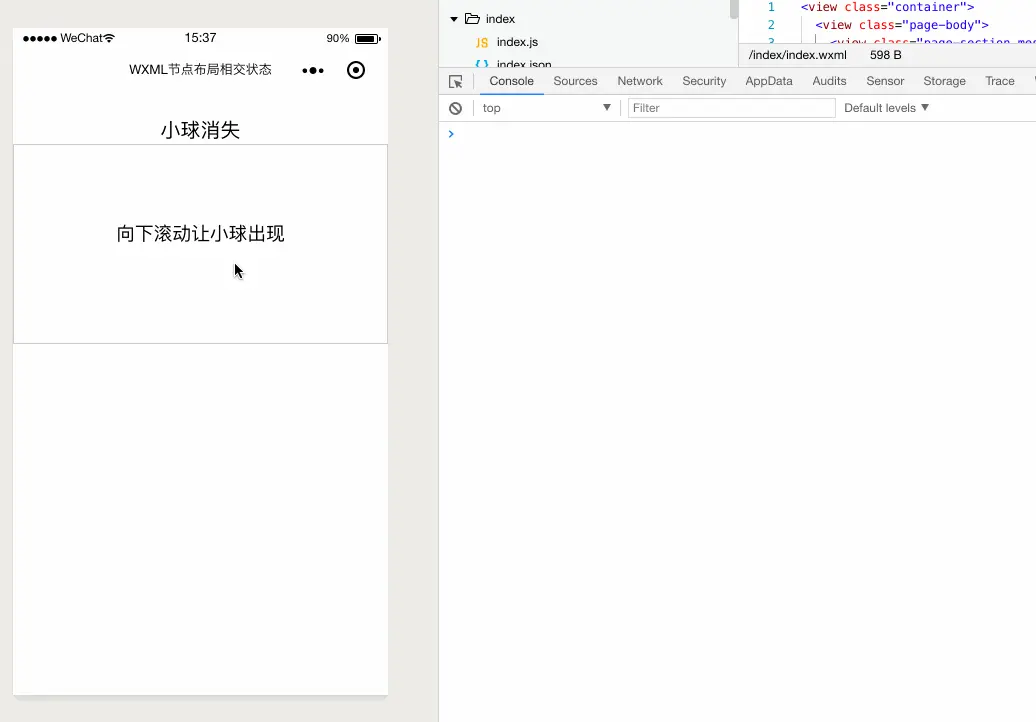Click the 小球消失 heading text

pyautogui.click(x=200, y=129)
